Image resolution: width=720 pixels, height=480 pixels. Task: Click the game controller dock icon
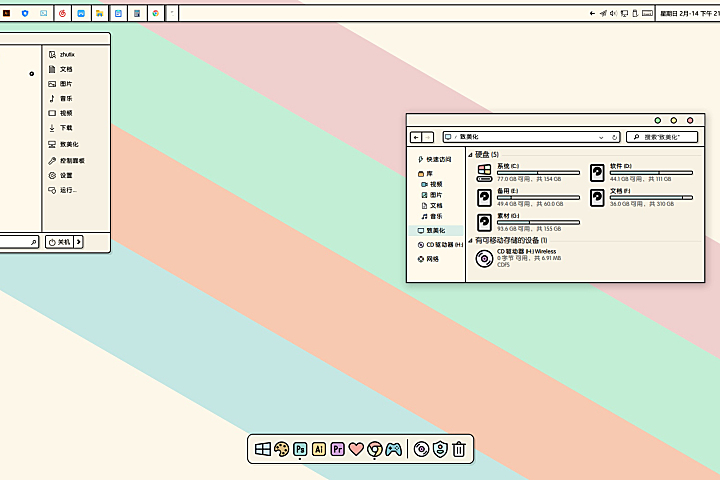point(394,450)
